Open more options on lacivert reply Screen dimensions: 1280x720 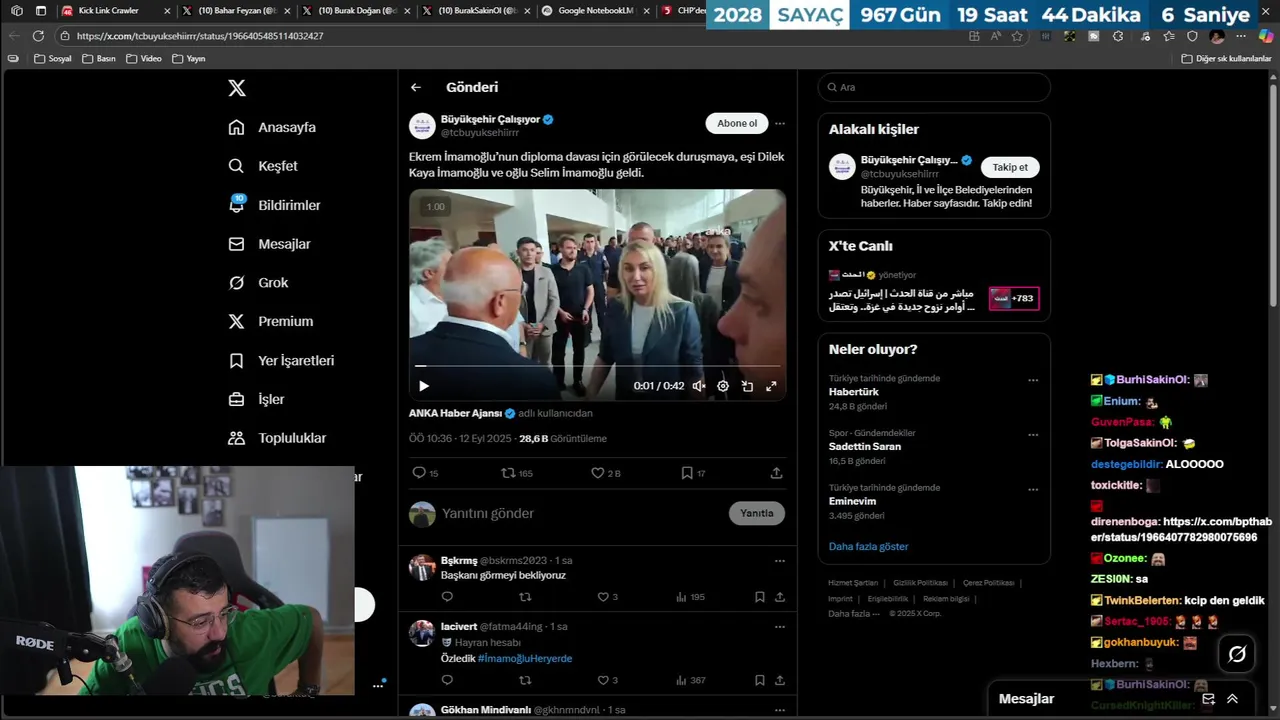[x=780, y=627]
